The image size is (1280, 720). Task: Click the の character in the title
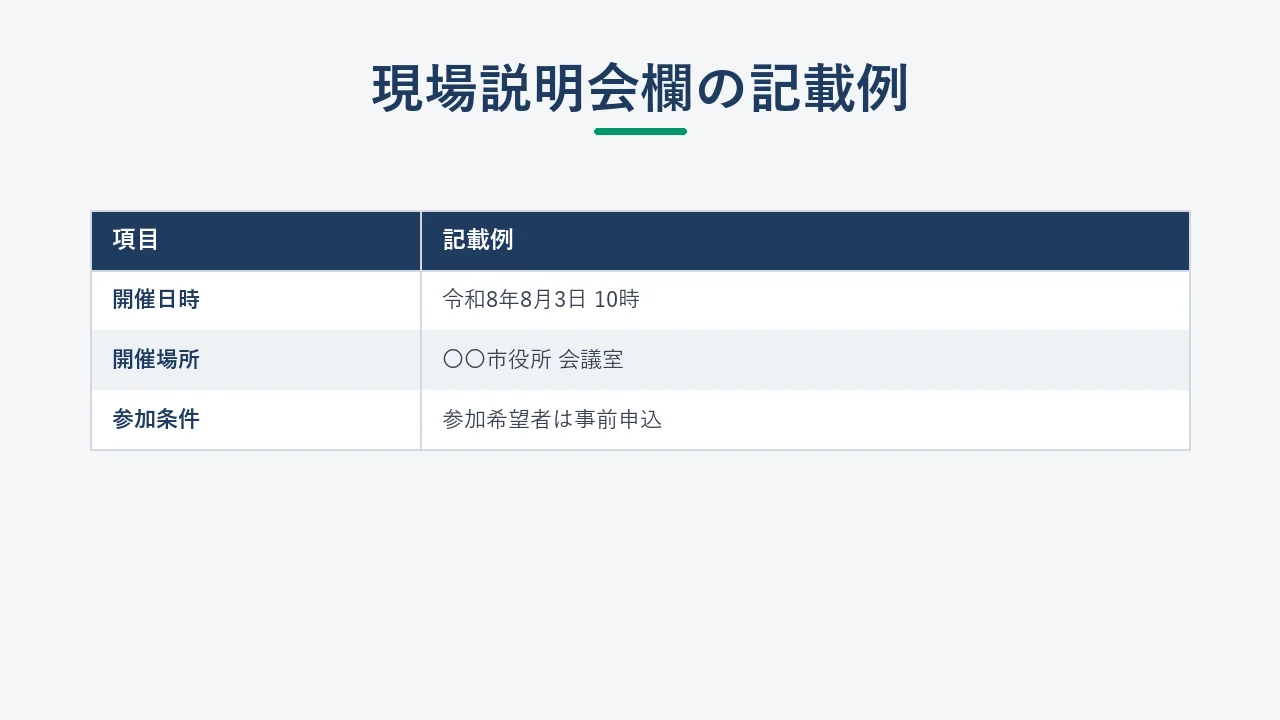(x=721, y=89)
